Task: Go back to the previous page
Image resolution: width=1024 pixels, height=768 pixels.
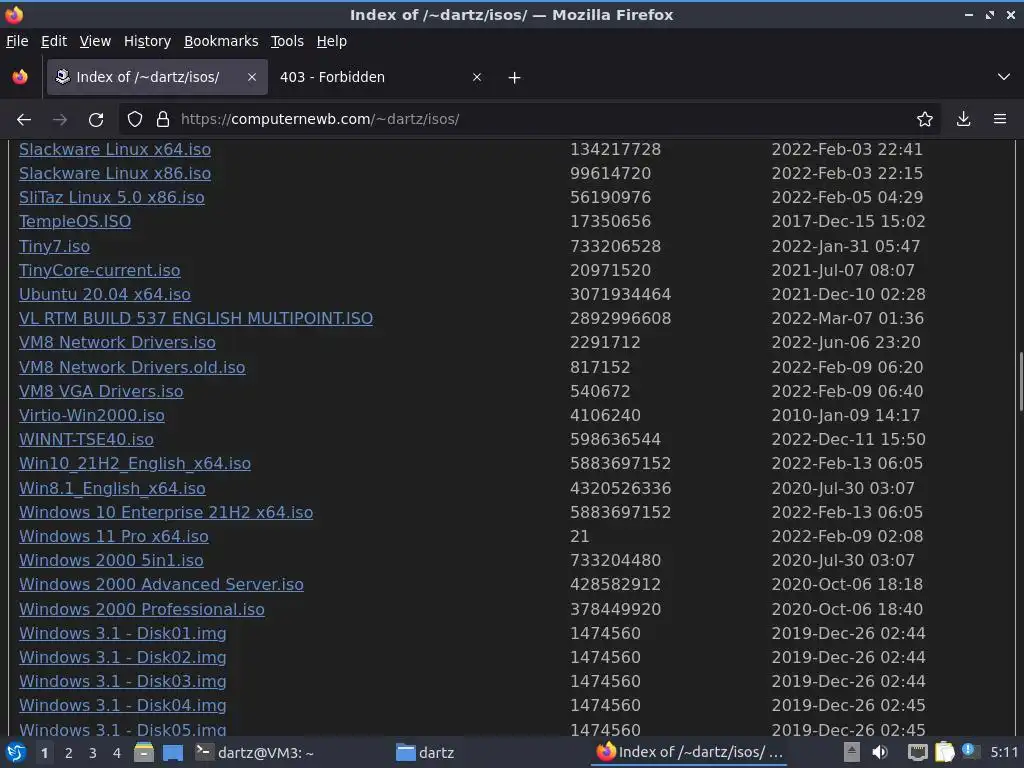Action: pos(24,120)
